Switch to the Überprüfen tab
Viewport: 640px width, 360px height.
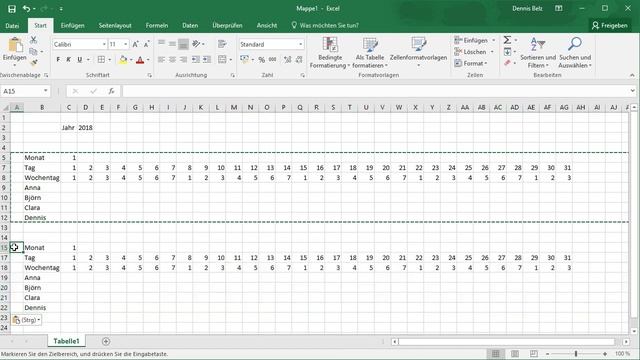[x=227, y=25]
